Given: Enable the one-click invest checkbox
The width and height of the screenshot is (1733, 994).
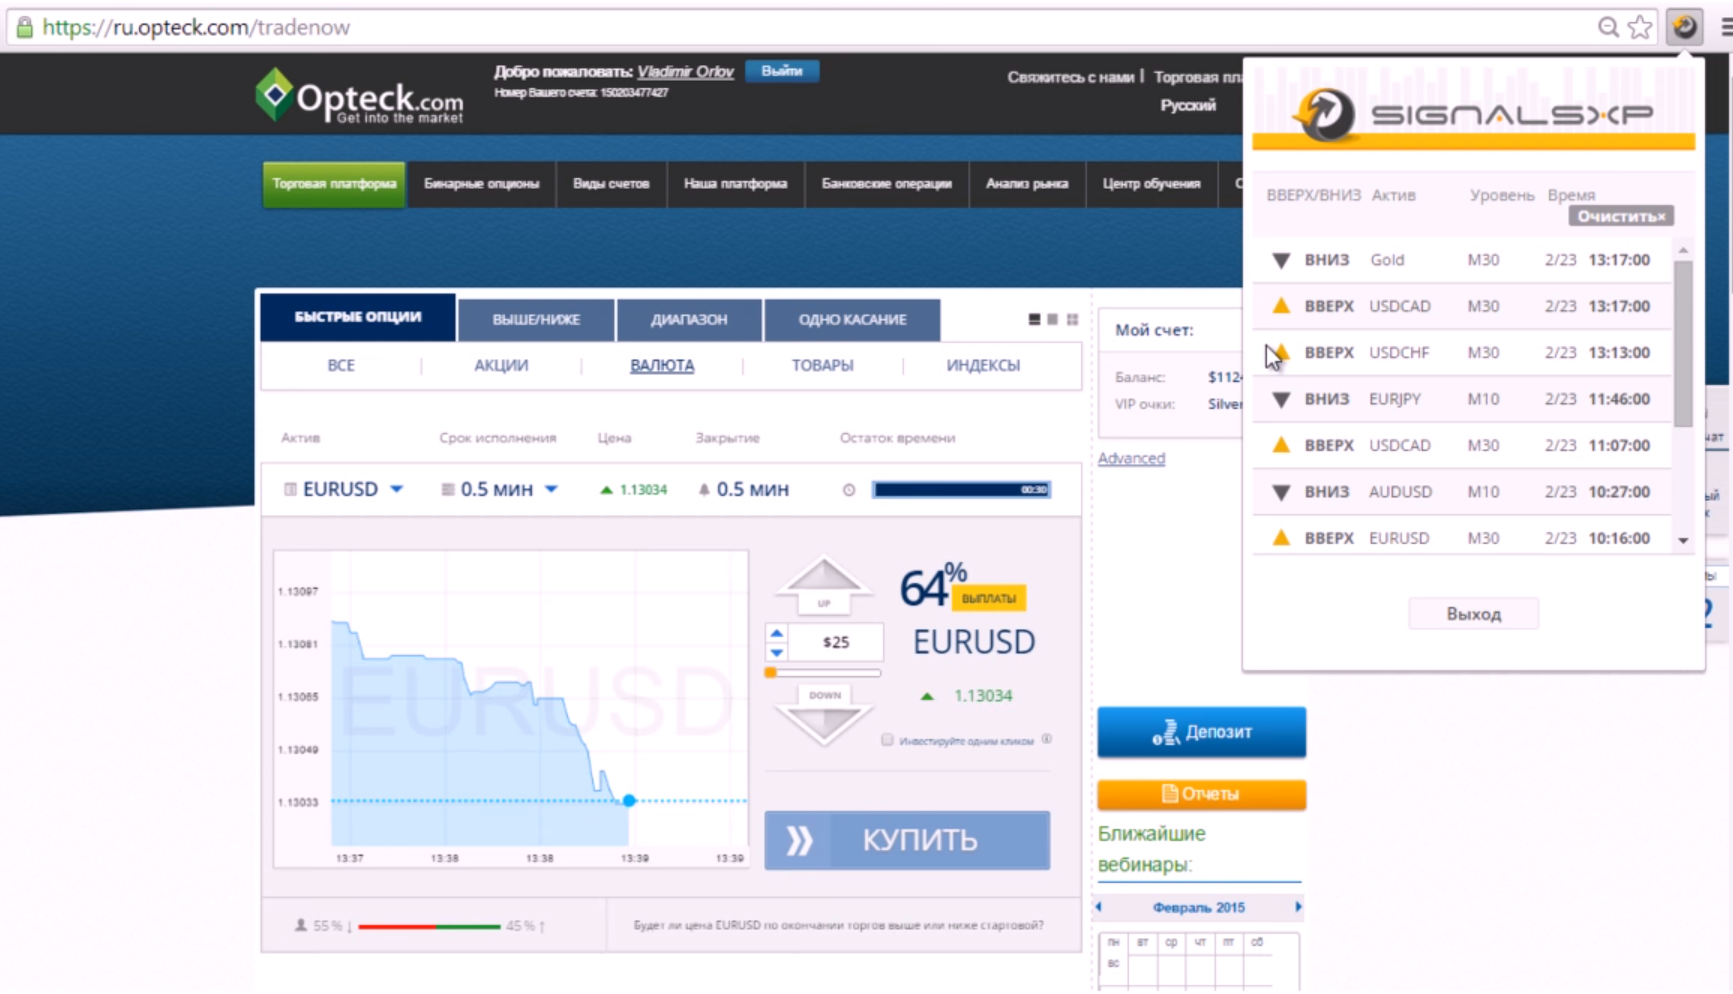Looking at the screenshot, I should (887, 740).
